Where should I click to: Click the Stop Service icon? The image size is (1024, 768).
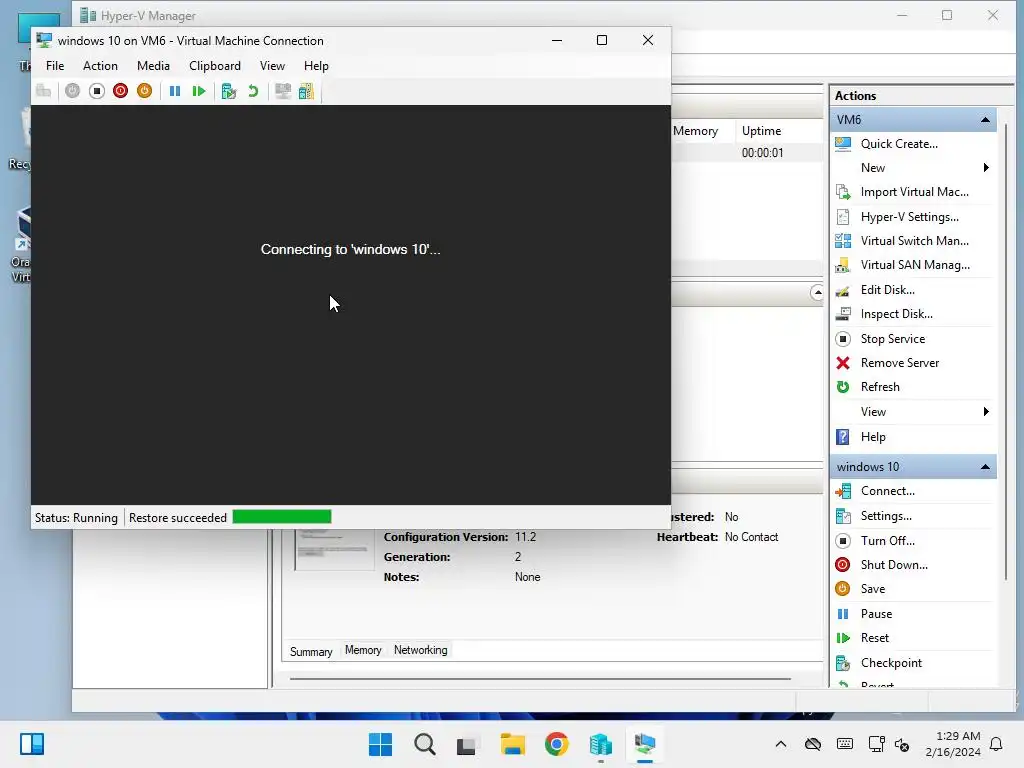(843, 339)
